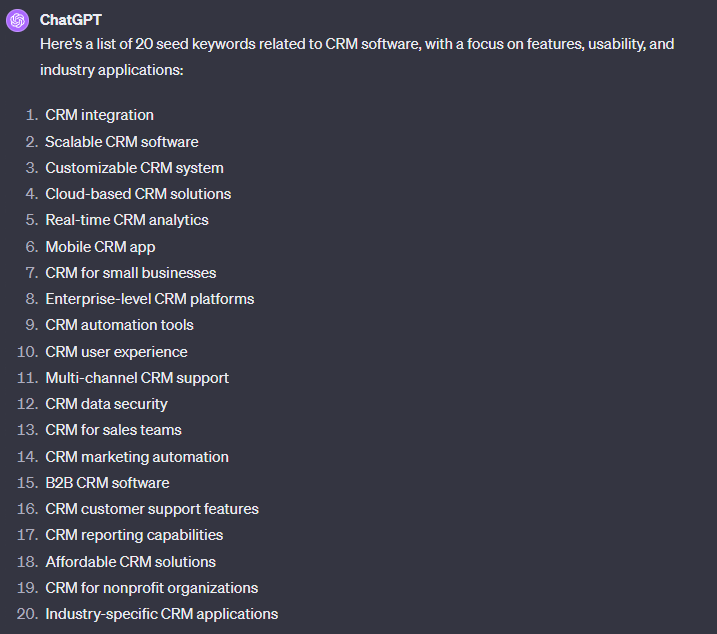Click 'CRM data security' line

click(106, 404)
